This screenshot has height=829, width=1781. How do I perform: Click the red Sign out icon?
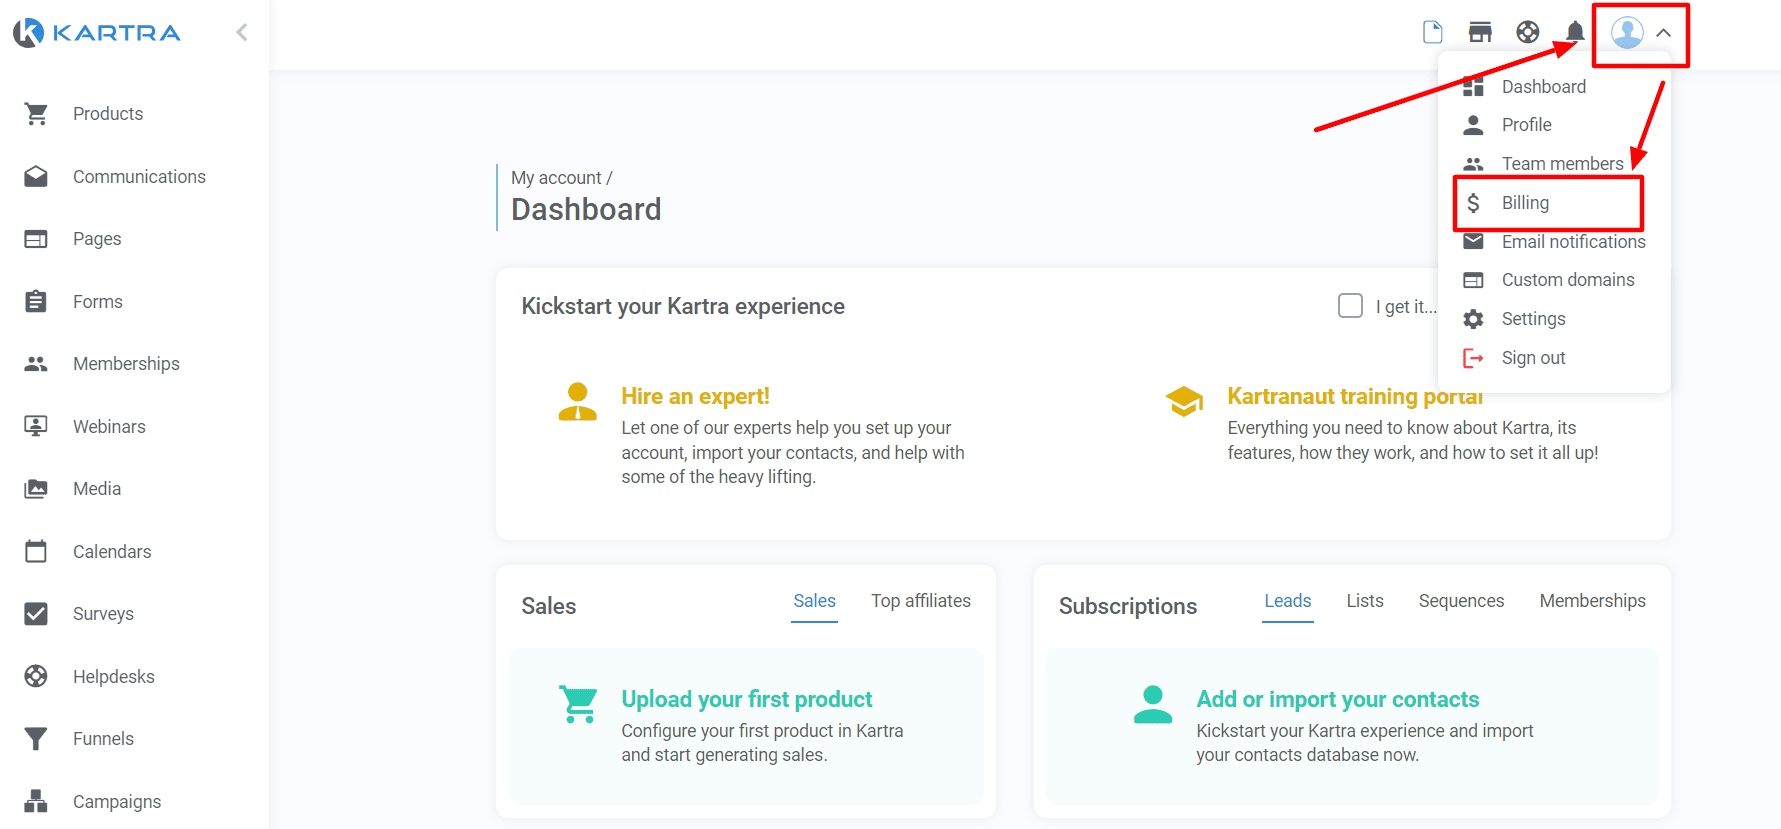click(x=1473, y=358)
